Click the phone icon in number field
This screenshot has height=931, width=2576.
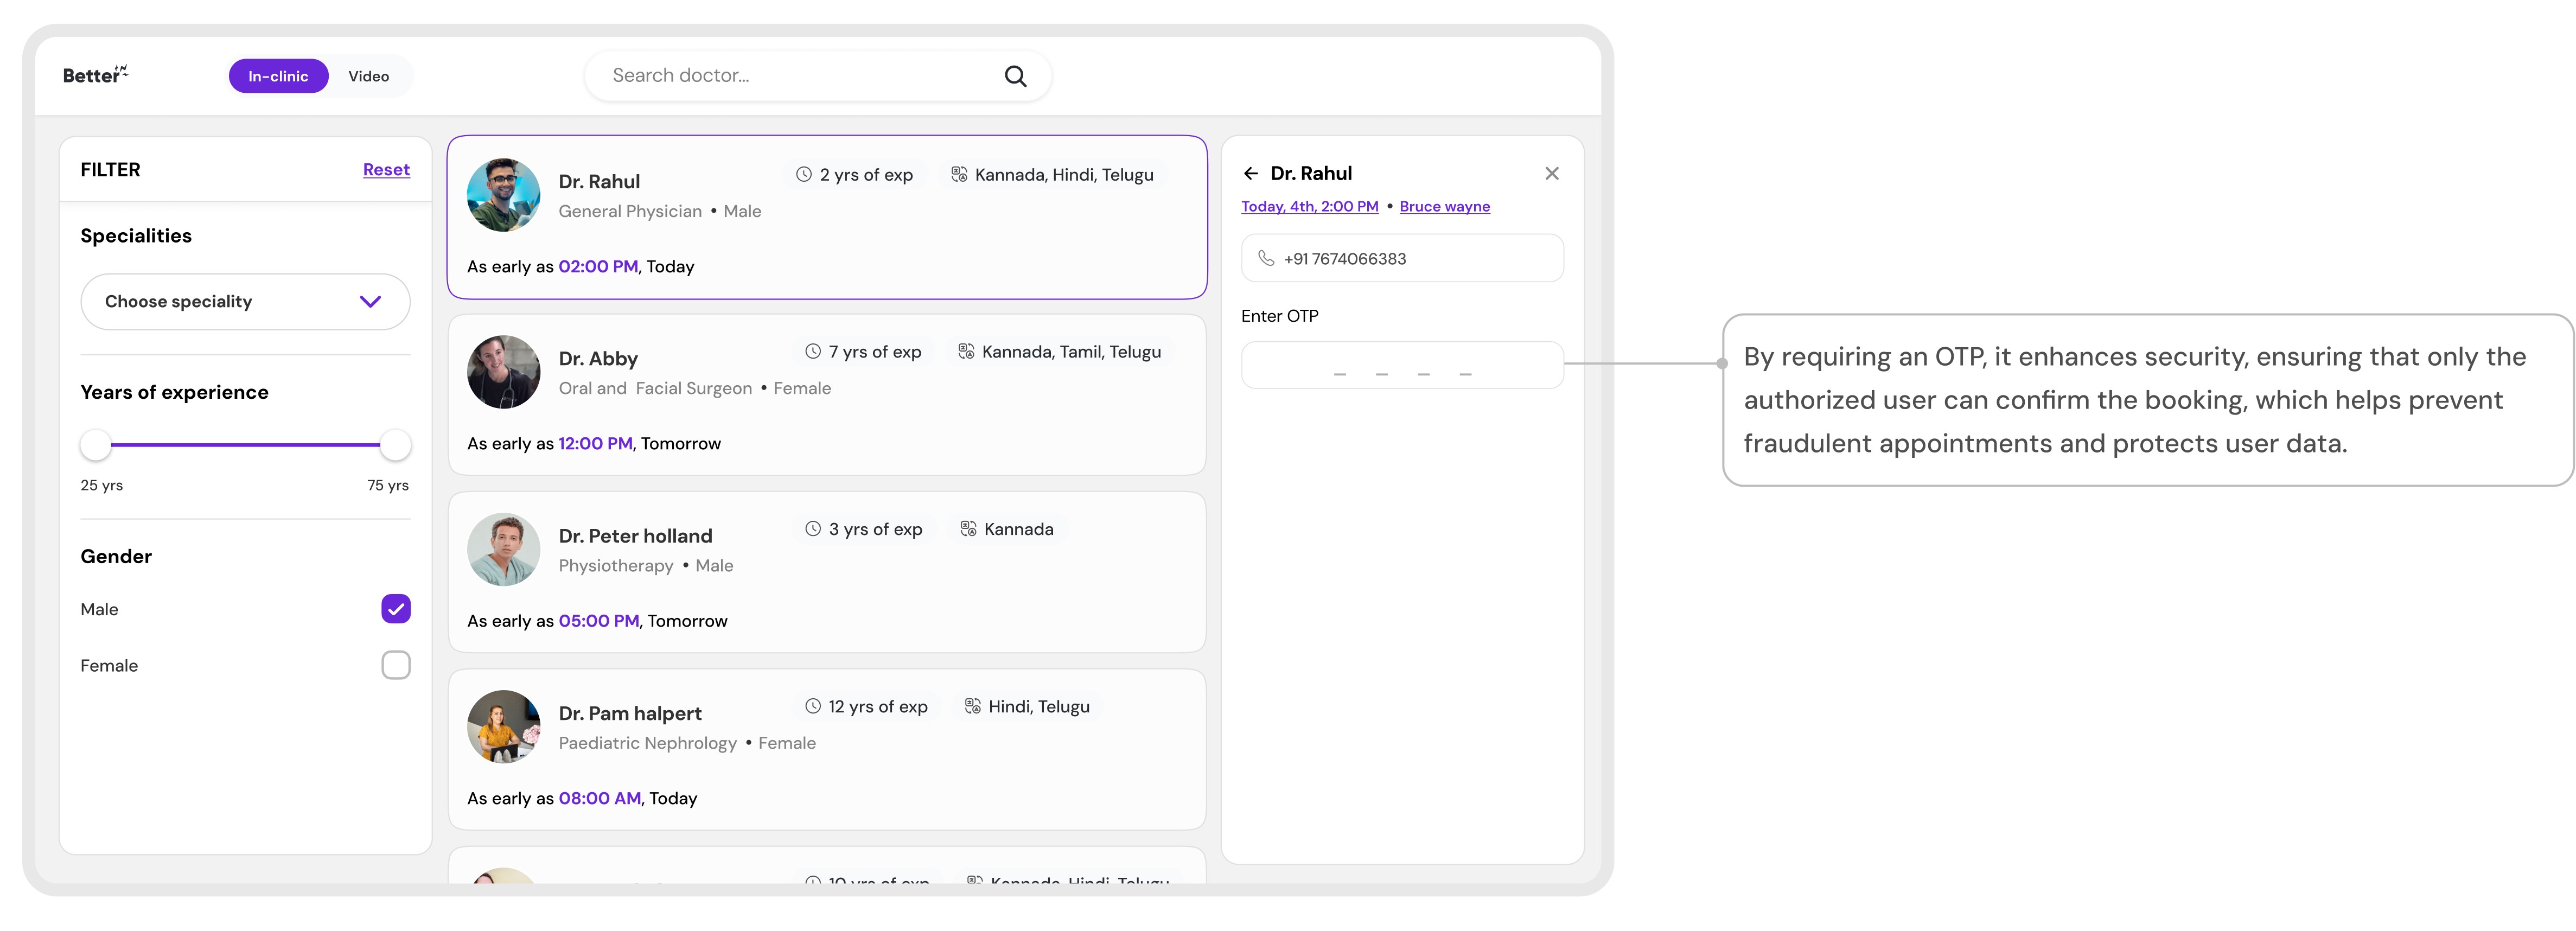[1266, 258]
